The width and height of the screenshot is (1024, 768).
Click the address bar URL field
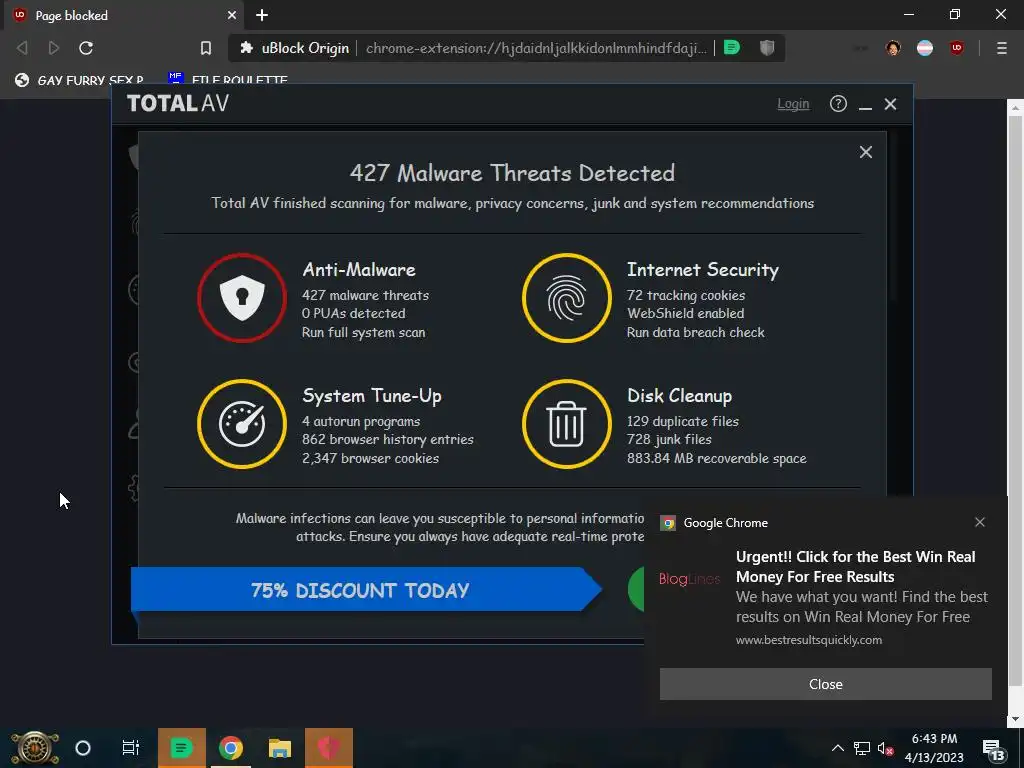(536, 48)
